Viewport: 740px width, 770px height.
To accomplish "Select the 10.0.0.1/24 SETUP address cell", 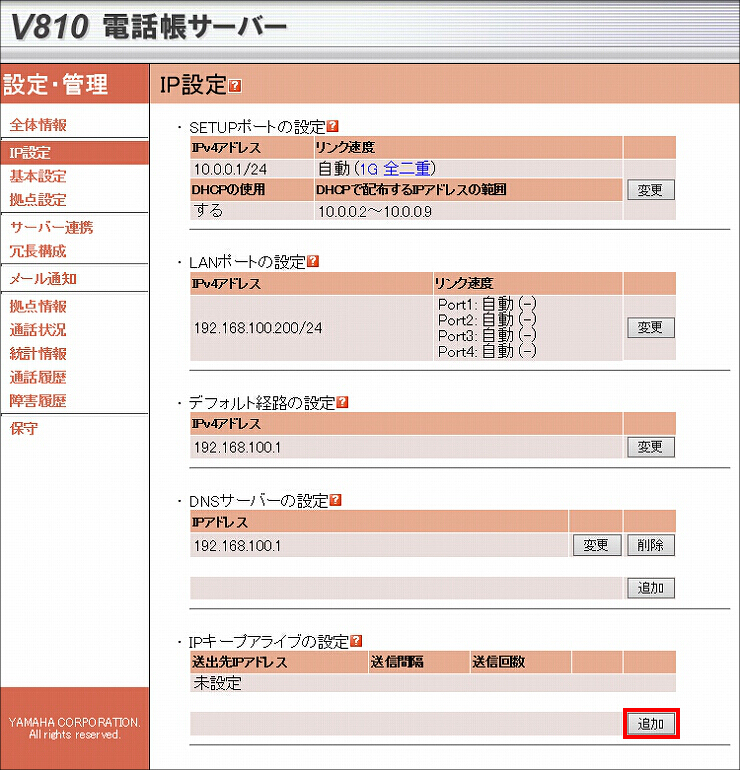I will tap(252, 169).
